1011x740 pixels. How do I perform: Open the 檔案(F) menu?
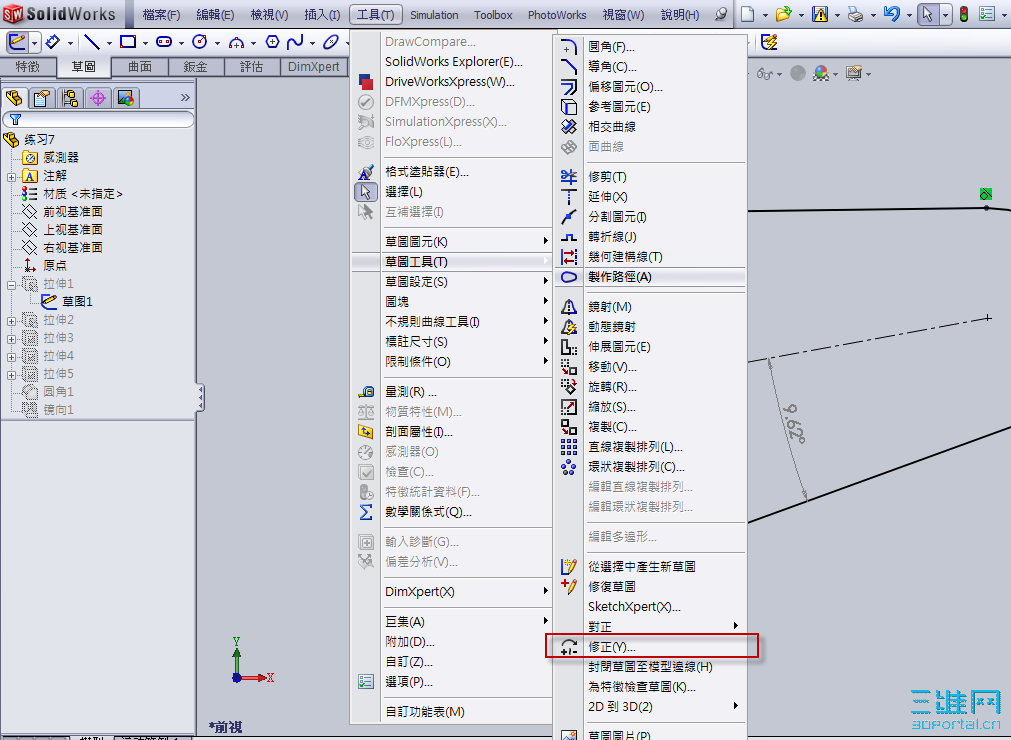click(161, 14)
